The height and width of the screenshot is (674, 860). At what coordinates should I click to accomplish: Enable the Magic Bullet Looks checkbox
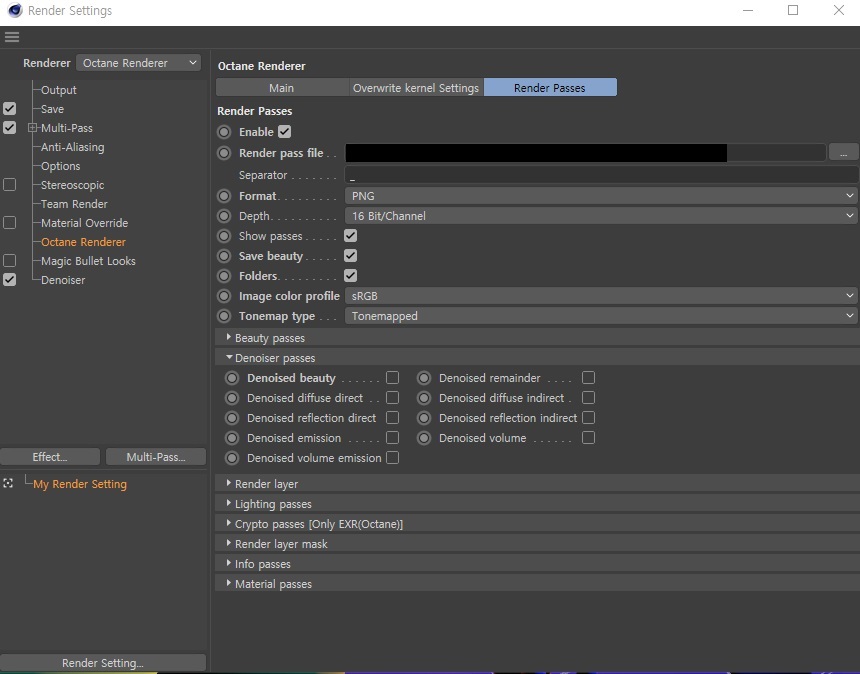coord(10,260)
